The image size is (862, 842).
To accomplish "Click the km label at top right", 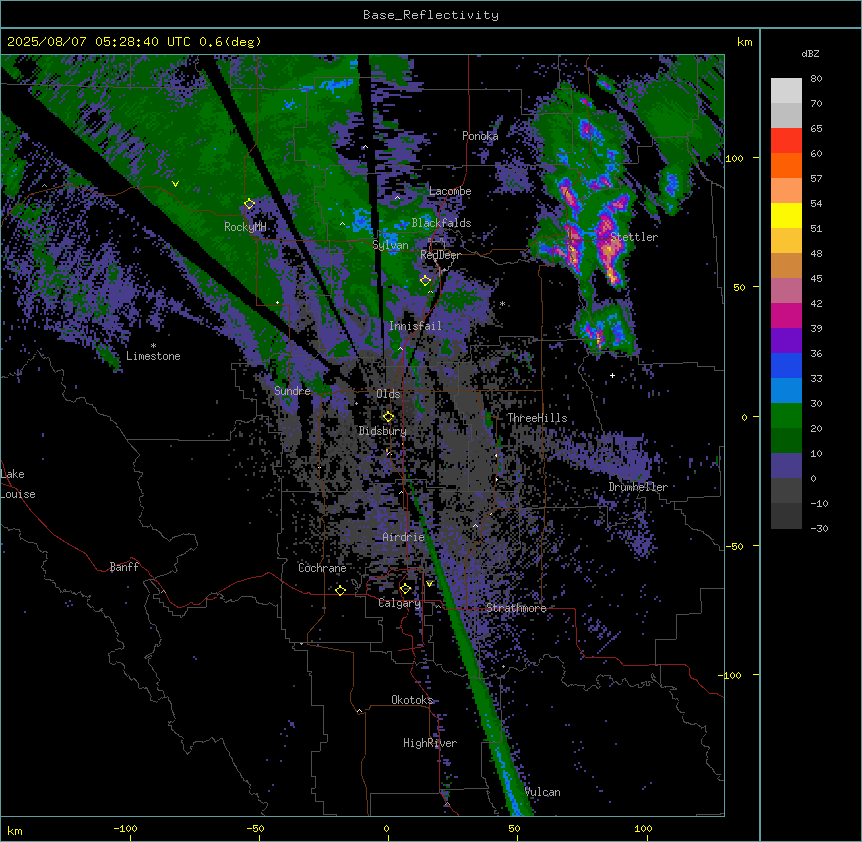I will (744, 42).
